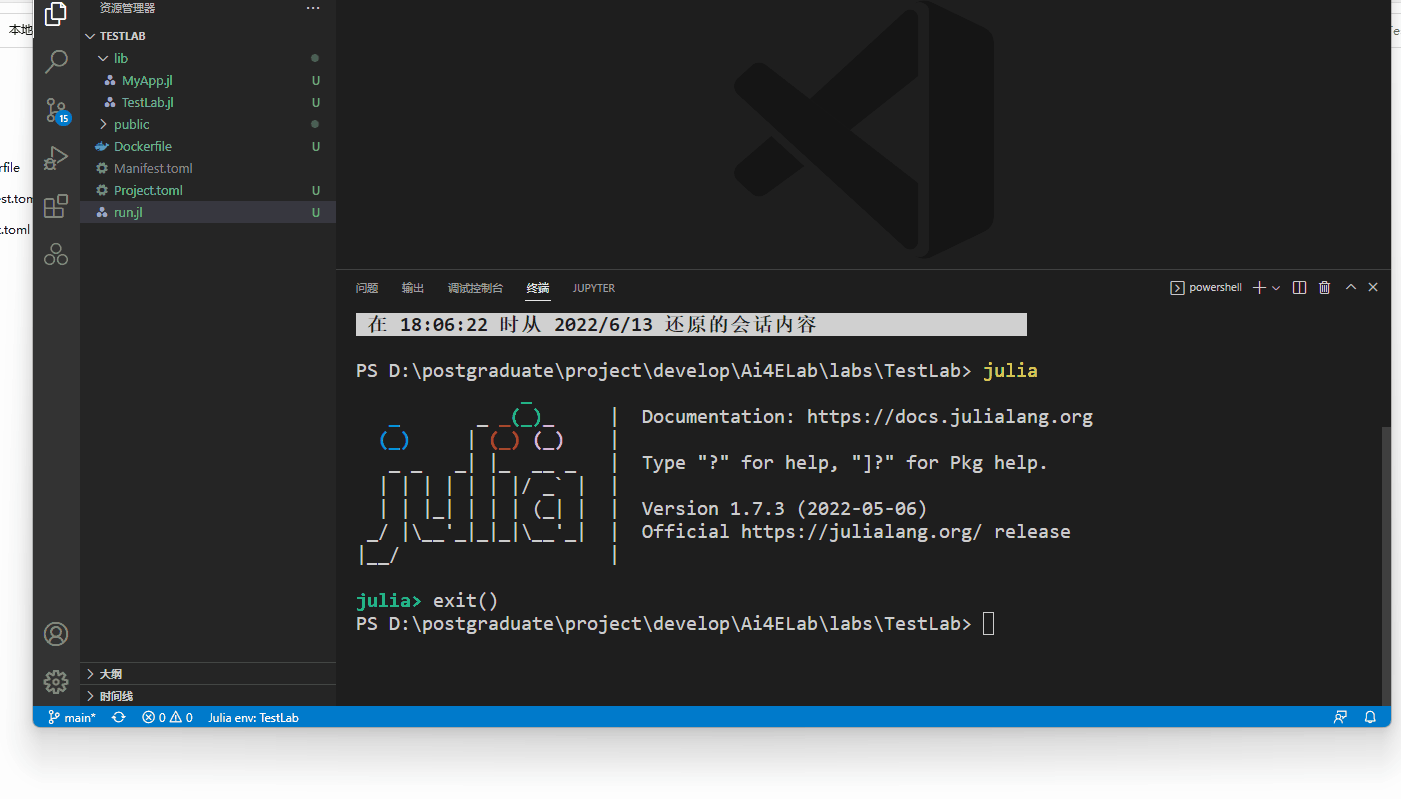Focus the terminal prompt cursor

[x=989, y=624]
